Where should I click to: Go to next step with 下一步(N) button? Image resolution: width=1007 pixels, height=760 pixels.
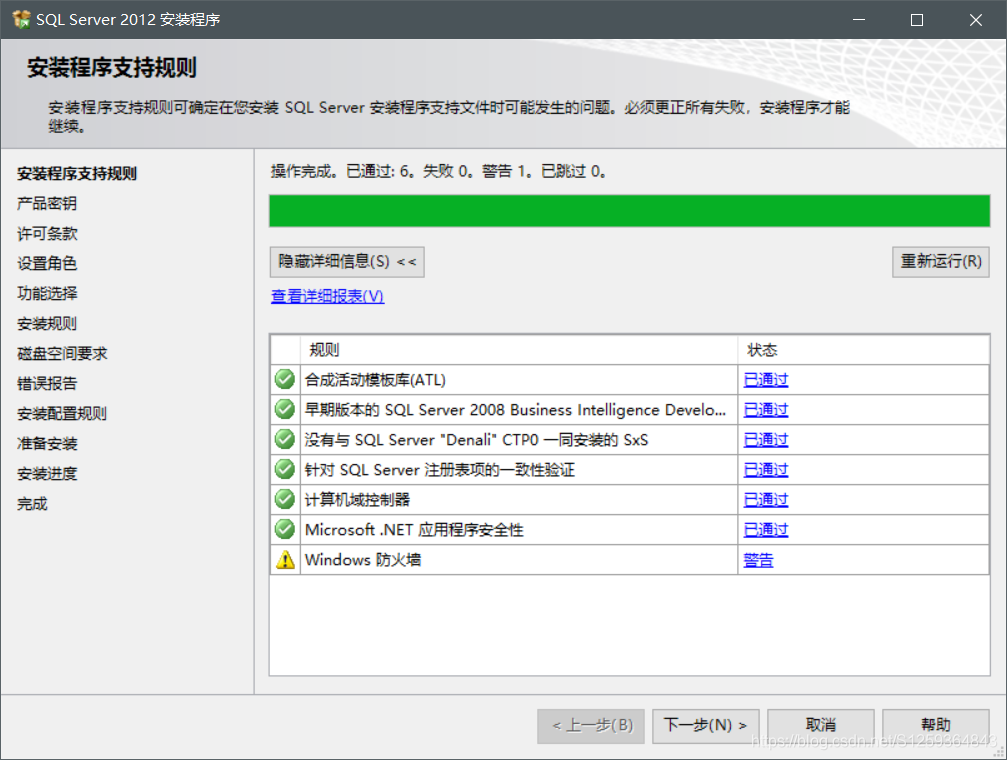706,726
